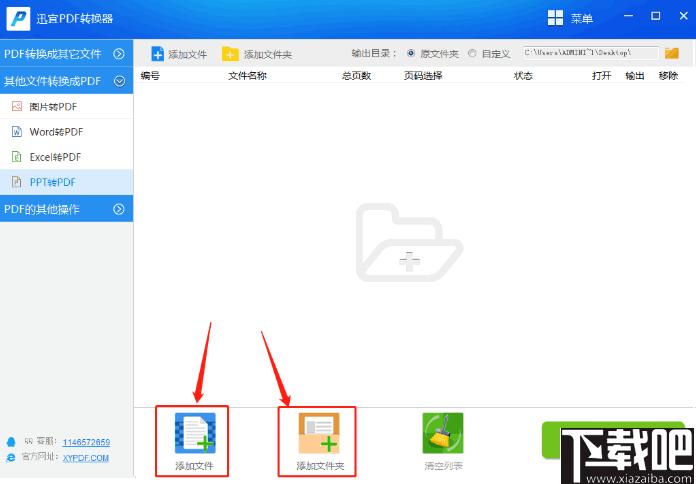This screenshot has height=484, width=696.
Task: Click the 编号 column header
Action: pos(150,75)
